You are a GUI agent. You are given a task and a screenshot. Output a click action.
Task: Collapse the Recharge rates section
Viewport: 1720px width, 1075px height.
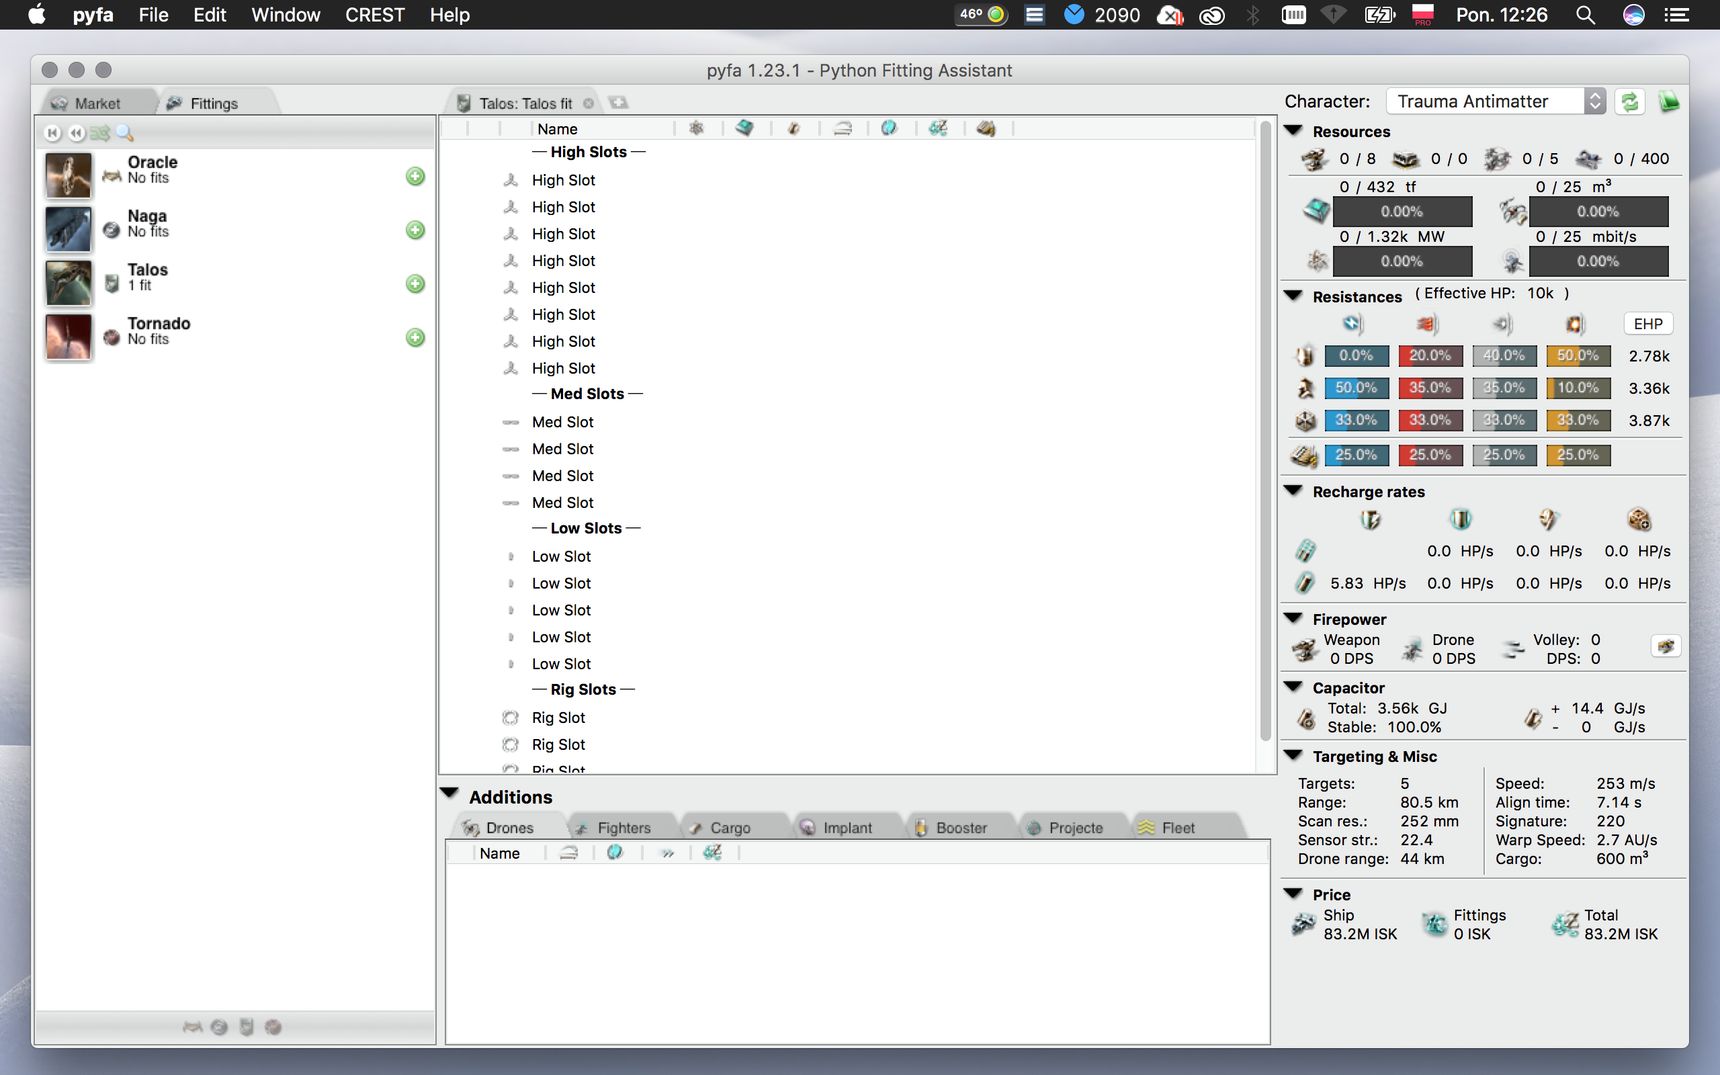click(1293, 491)
